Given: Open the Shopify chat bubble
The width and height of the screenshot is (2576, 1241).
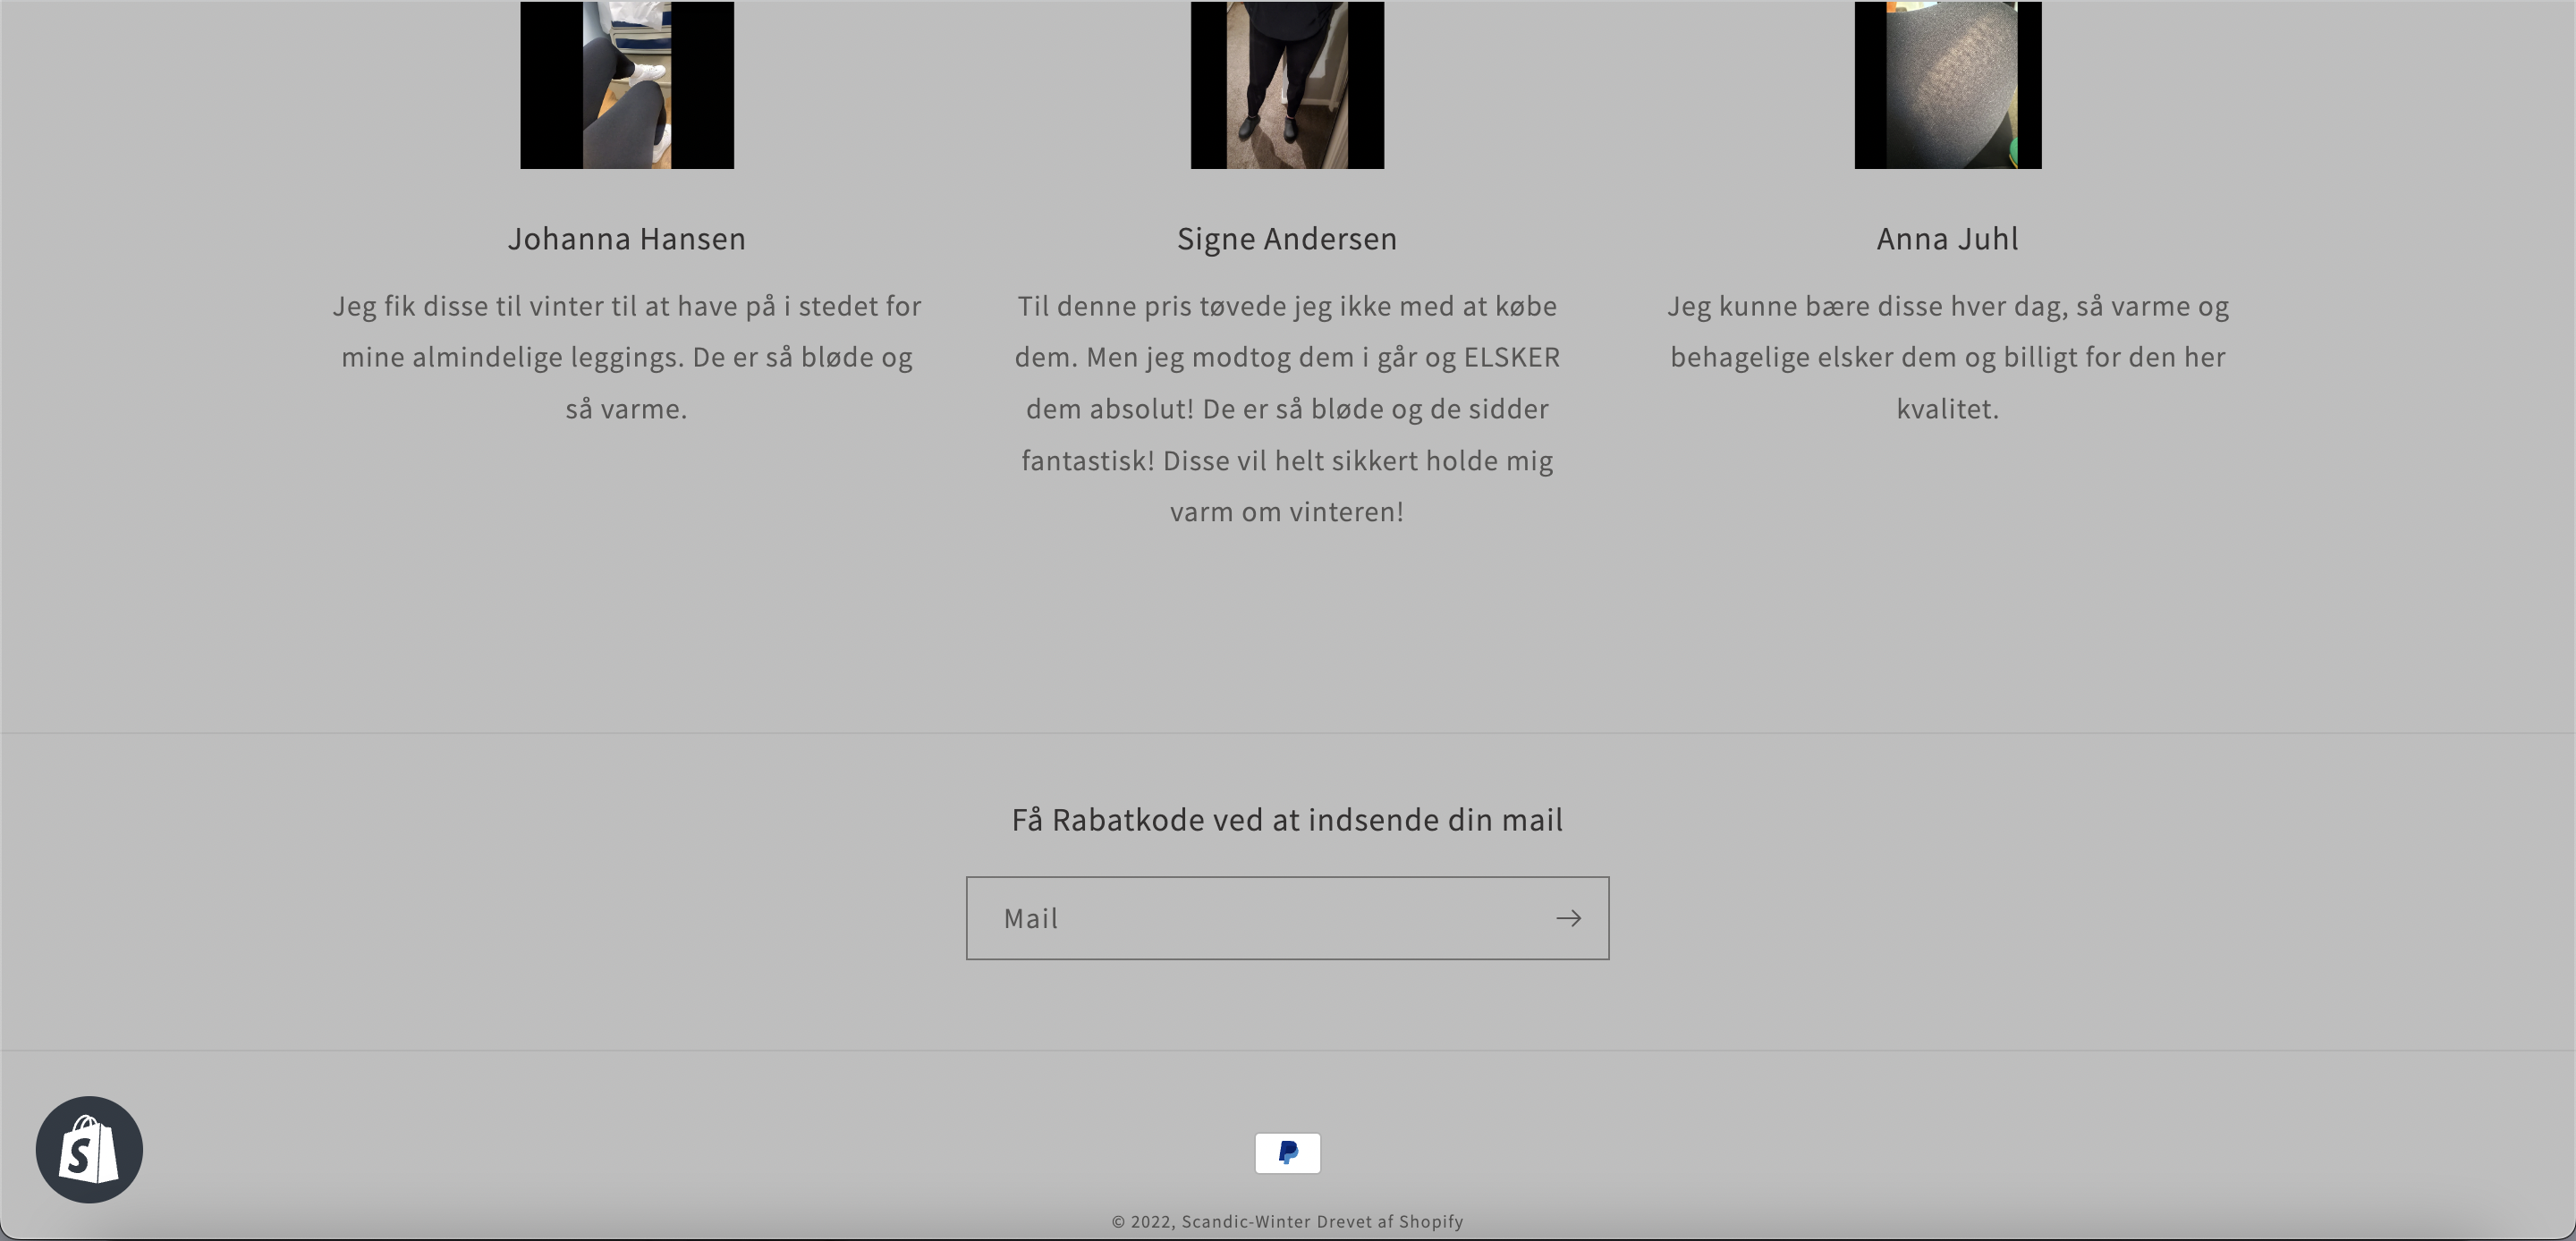Looking at the screenshot, I should point(89,1149).
